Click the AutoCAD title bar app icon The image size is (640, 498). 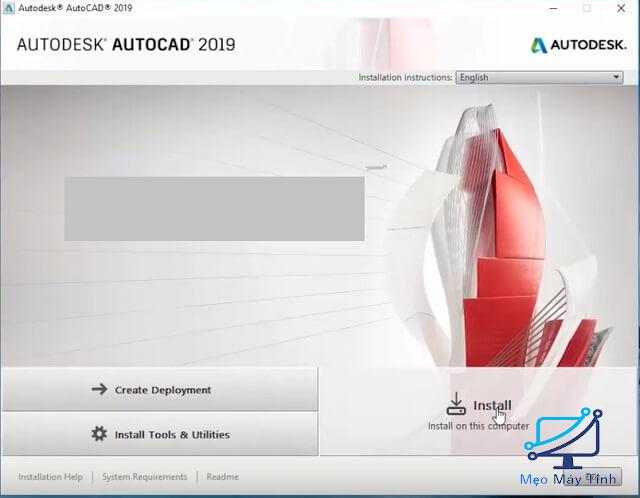(x=9, y=8)
